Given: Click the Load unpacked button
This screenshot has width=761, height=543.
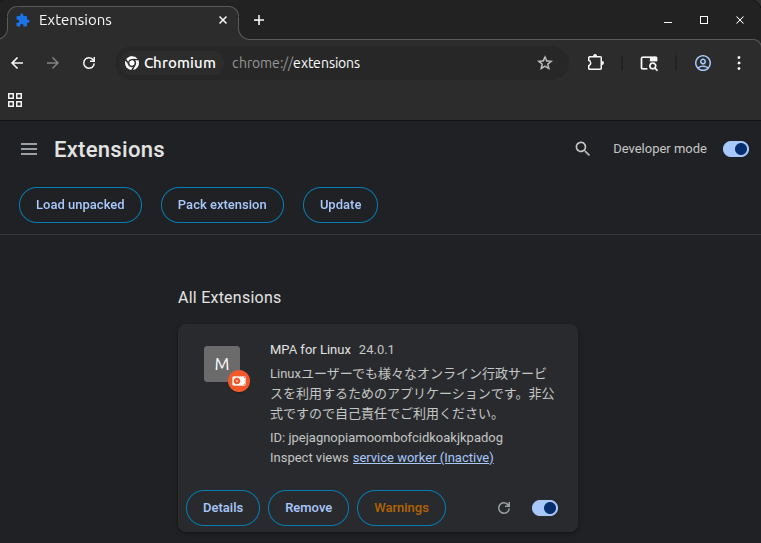Looking at the screenshot, I should click(x=80, y=205).
